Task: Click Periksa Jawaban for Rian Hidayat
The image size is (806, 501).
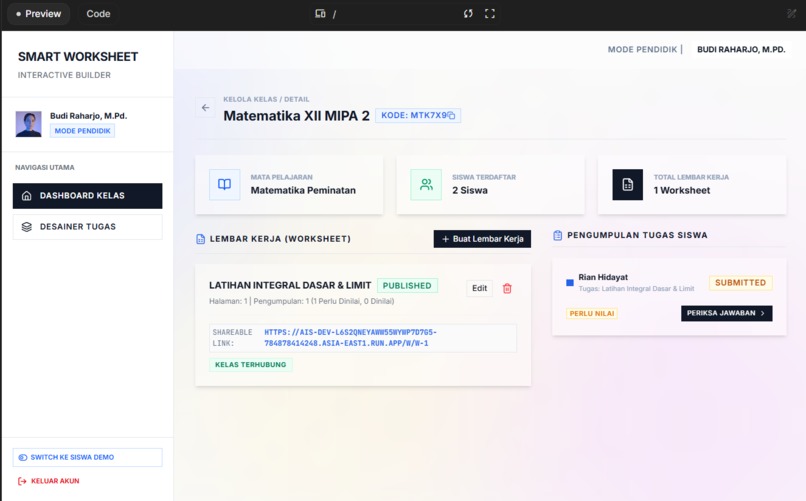Action: click(726, 313)
